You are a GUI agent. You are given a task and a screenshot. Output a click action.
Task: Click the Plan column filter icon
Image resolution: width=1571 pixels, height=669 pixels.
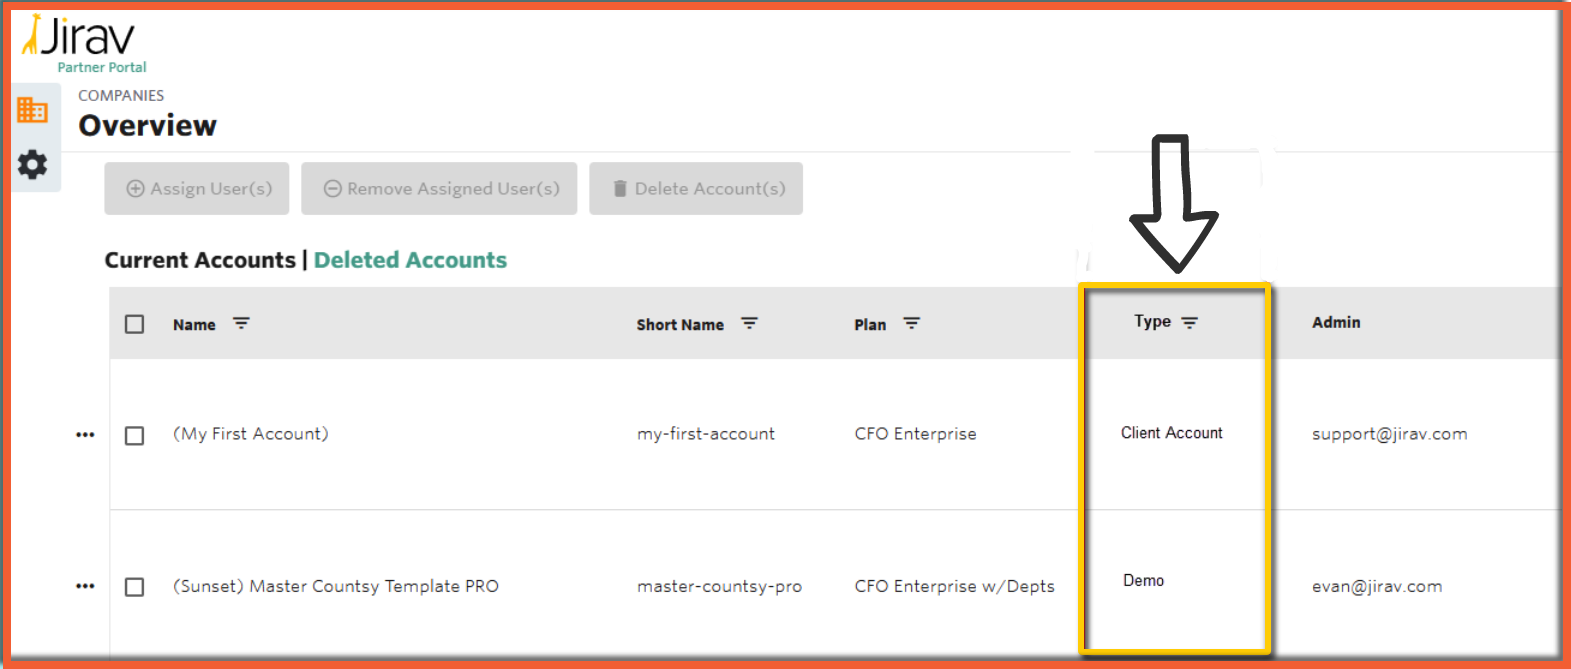click(x=911, y=324)
